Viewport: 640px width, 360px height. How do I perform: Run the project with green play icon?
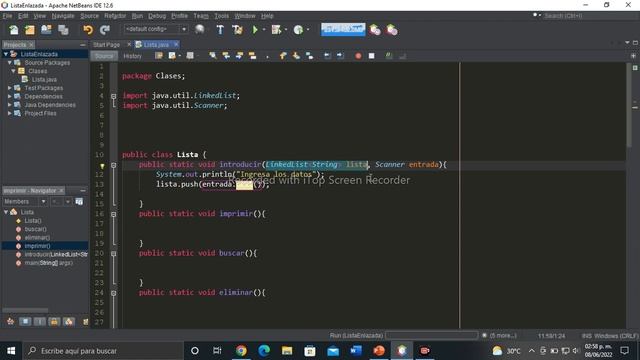click(255, 30)
